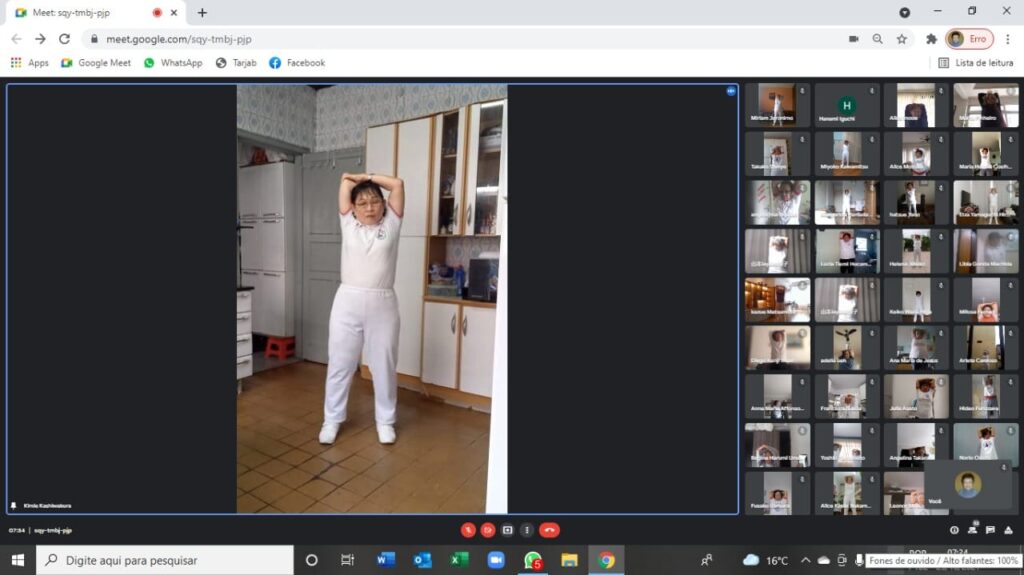Show the participants list panel
The image size is (1024, 575).
(972, 530)
